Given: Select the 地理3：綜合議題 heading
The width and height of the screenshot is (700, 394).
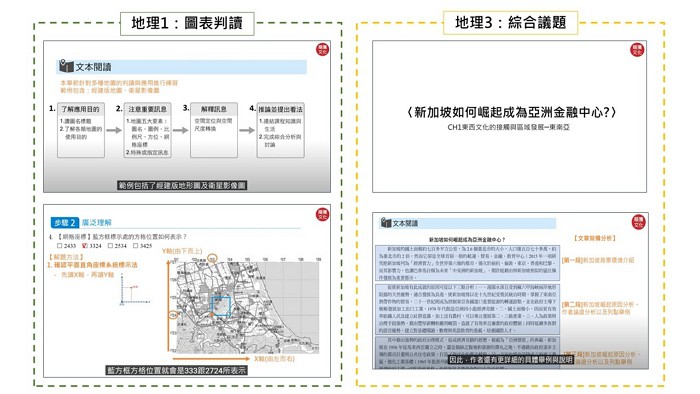Looking at the screenshot, I should 510,22.
